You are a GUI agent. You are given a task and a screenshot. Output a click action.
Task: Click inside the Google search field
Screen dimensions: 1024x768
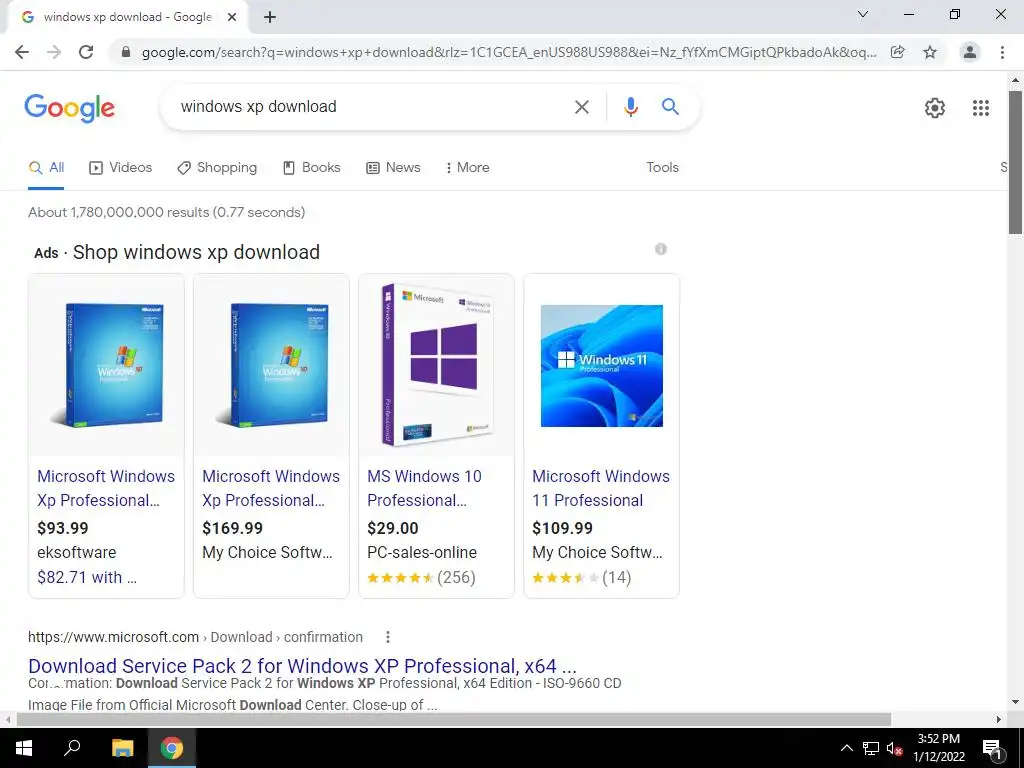pos(366,106)
